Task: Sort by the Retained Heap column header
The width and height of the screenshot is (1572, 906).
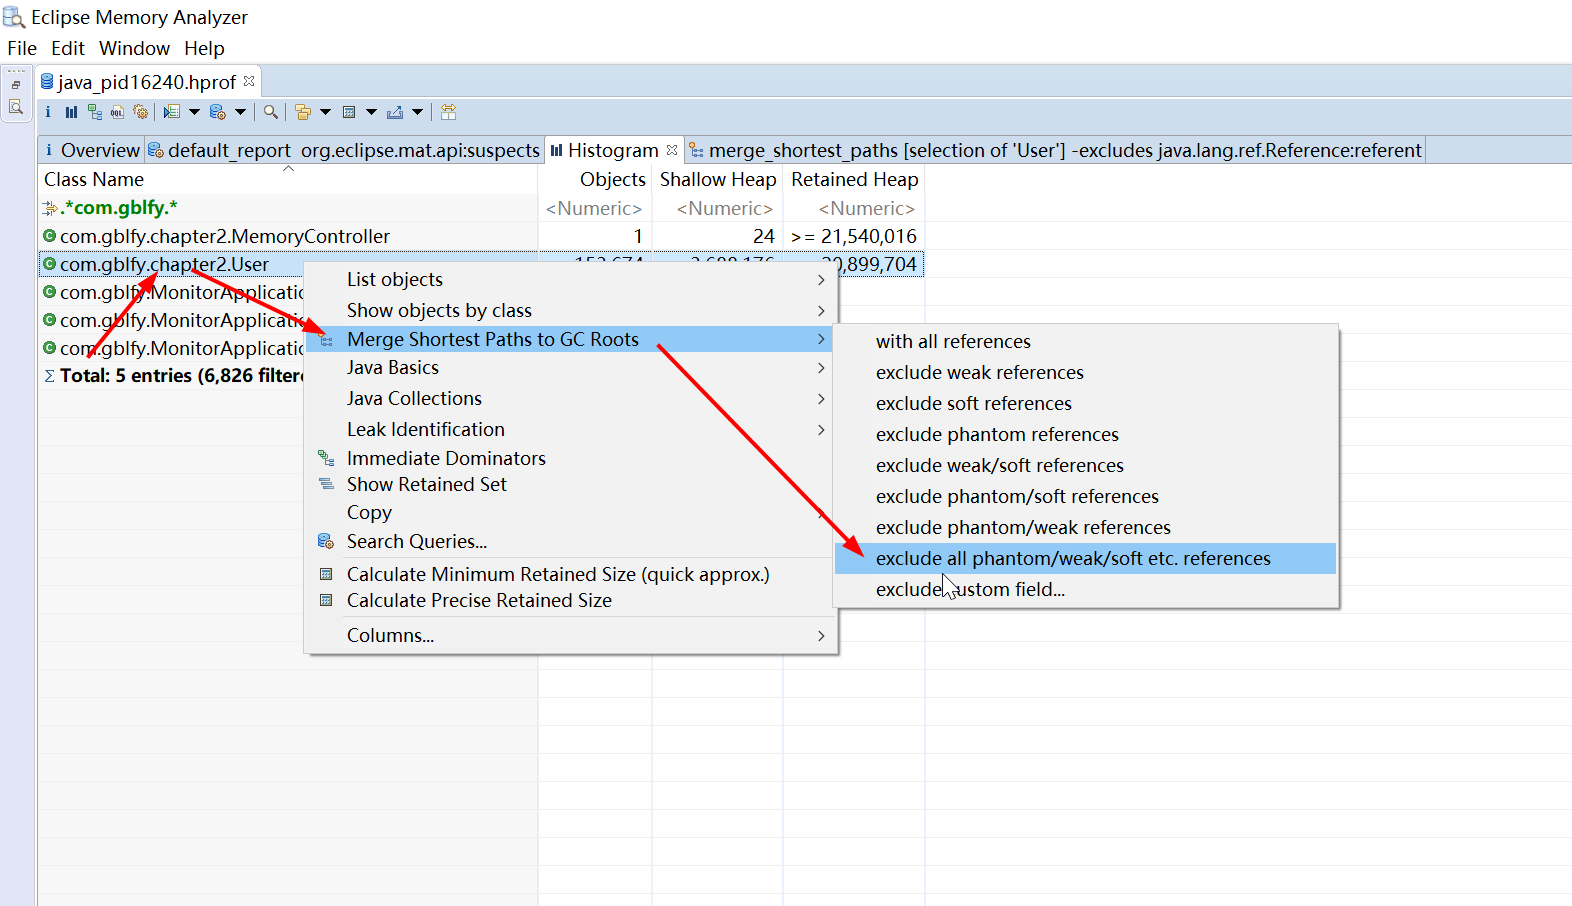Action: tap(854, 179)
